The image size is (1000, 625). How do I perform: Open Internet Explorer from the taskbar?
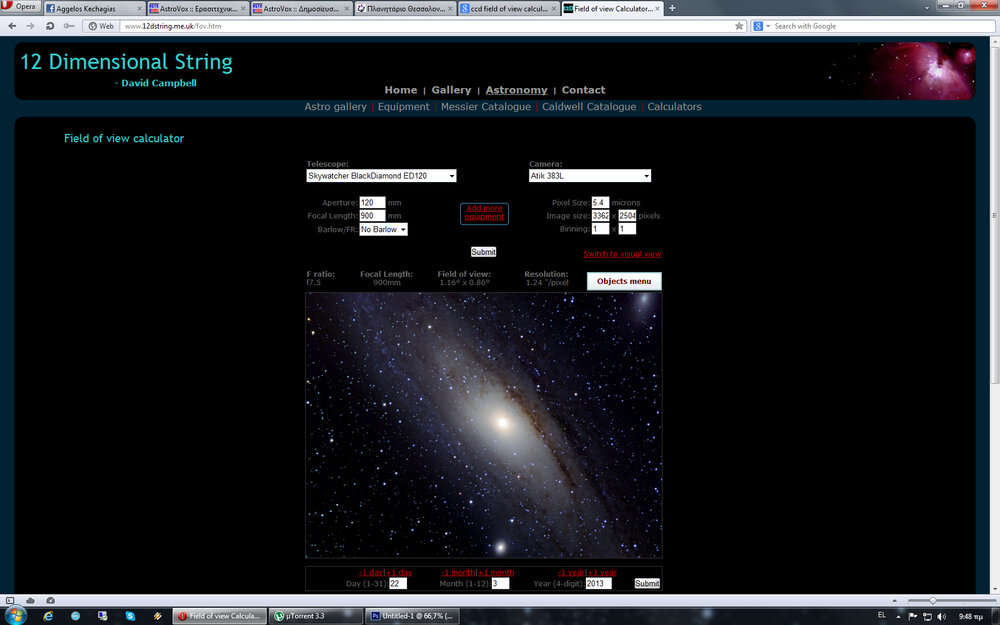pyautogui.click(x=50, y=616)
